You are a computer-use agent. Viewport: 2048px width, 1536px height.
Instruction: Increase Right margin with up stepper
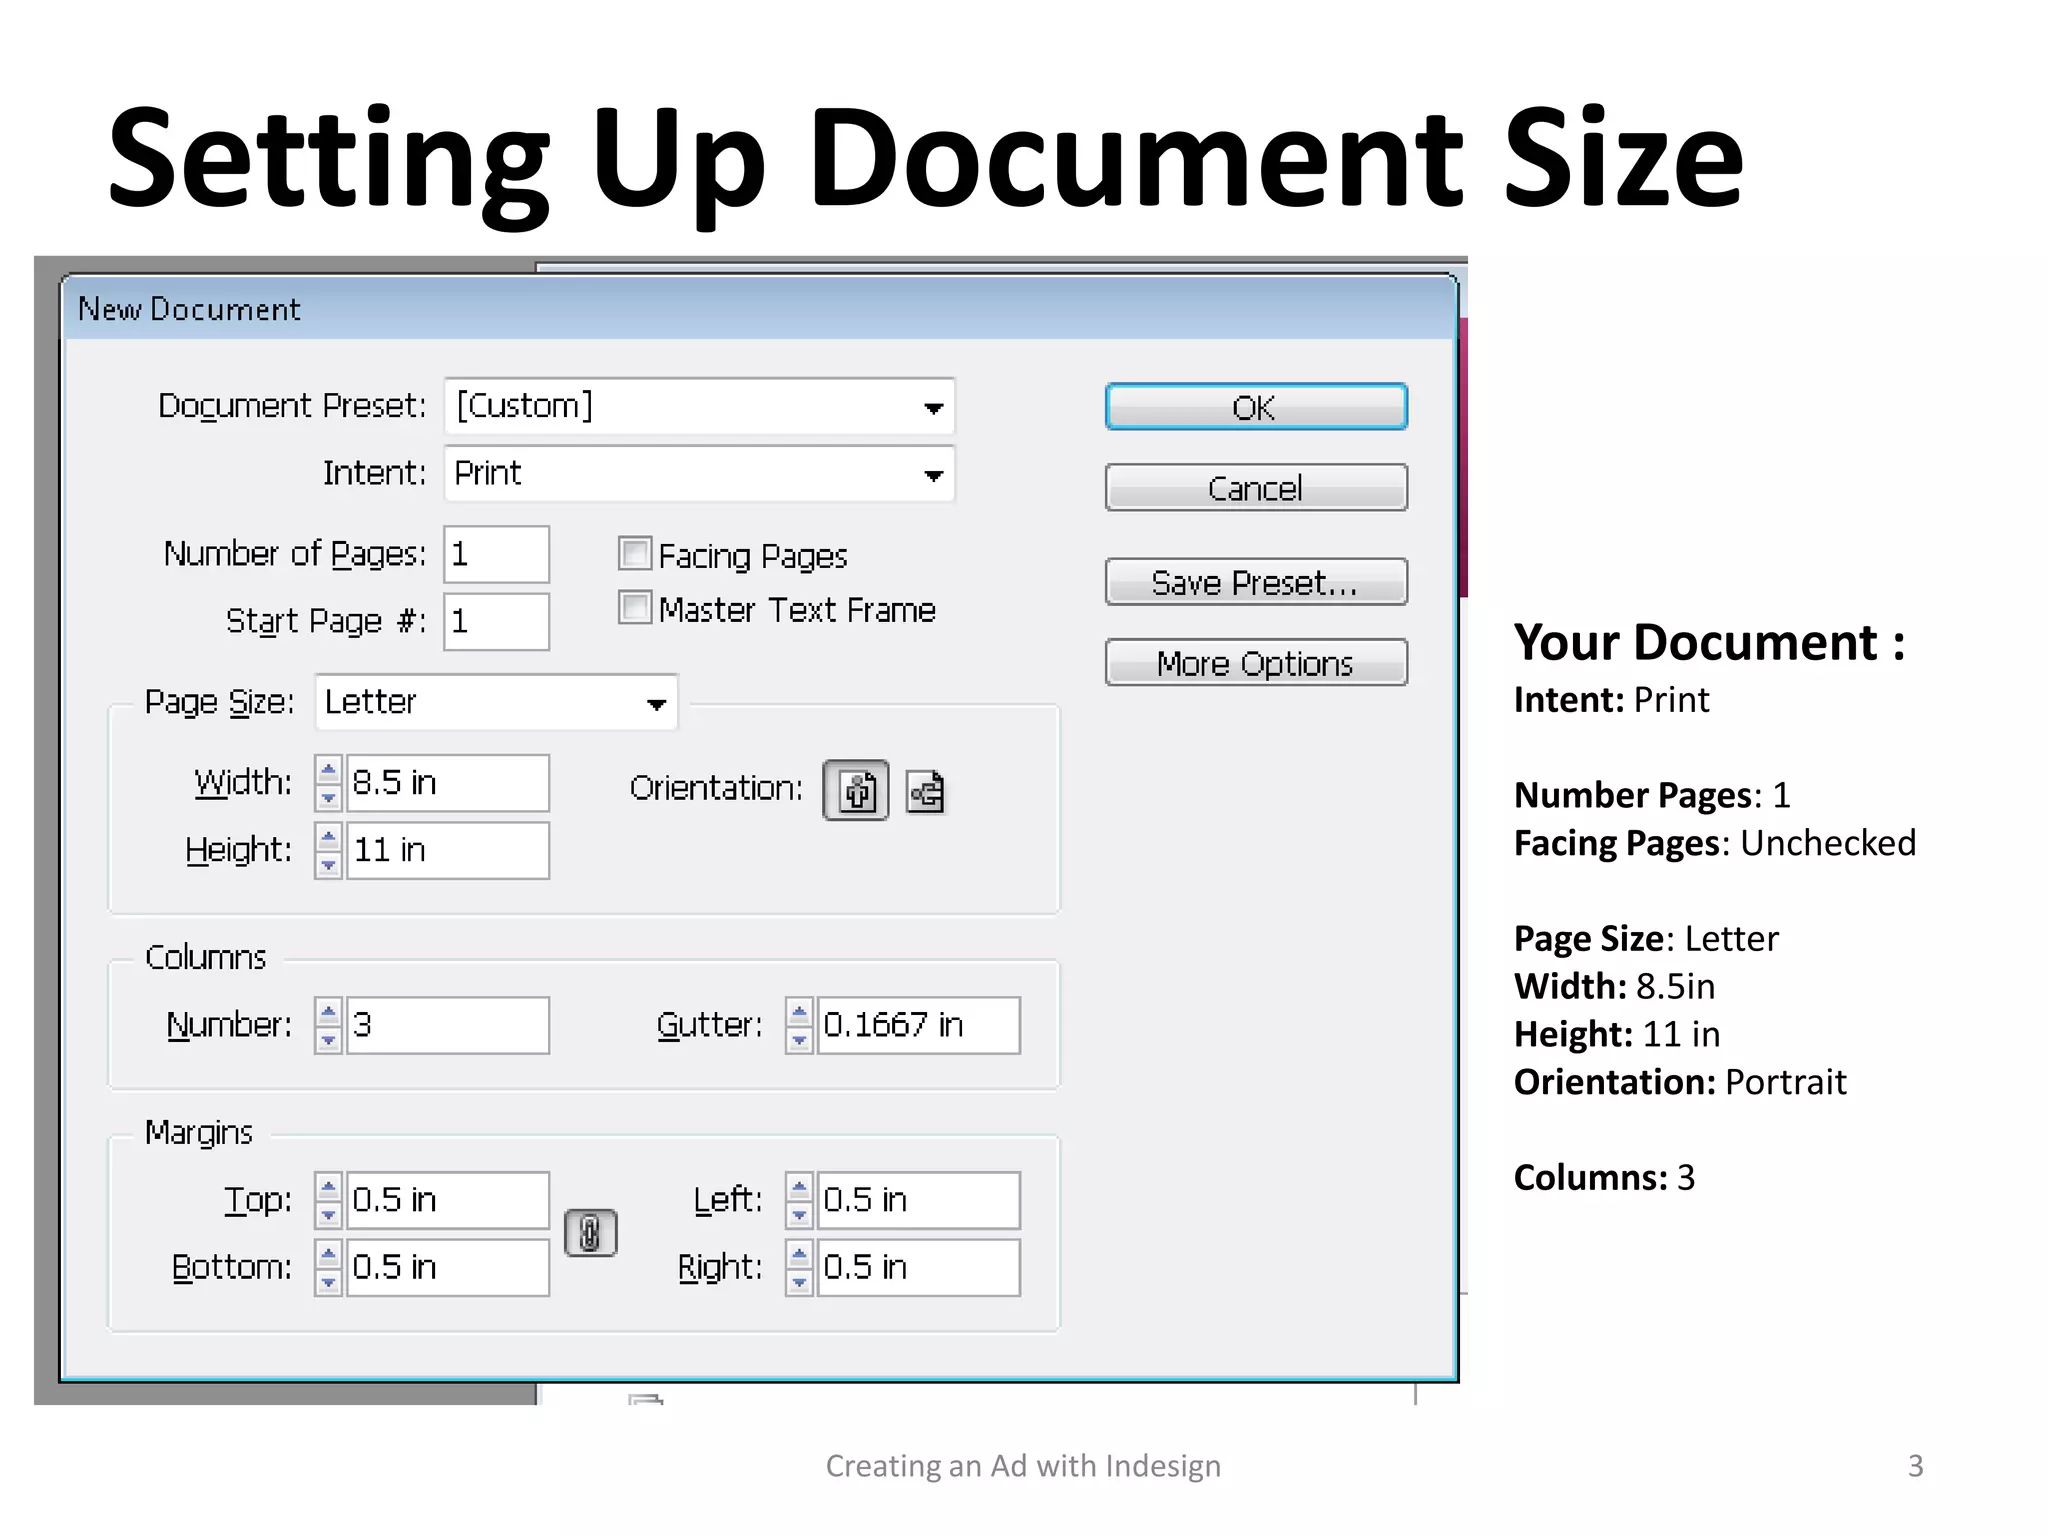click(x=799, y=1254)
